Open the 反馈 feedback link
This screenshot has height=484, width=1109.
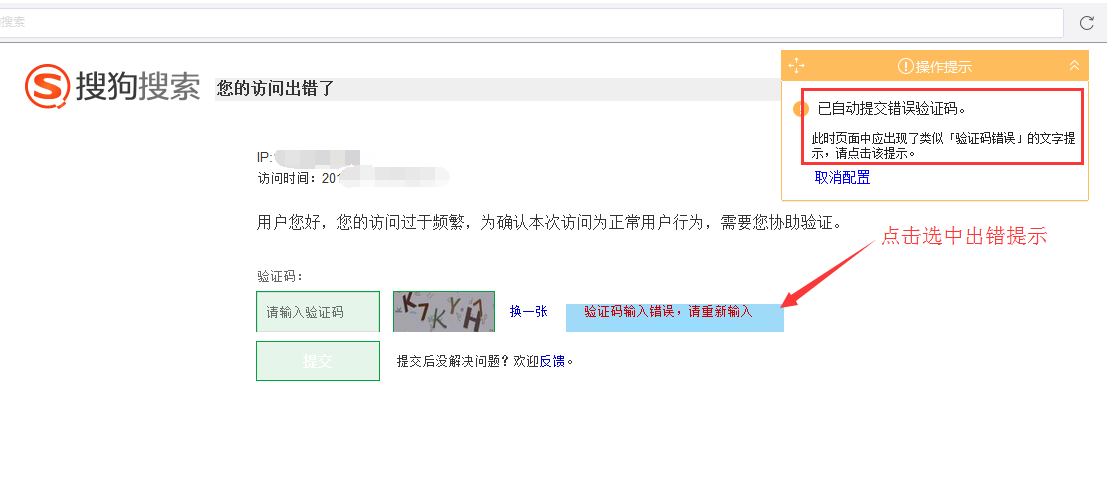[552, 362]
